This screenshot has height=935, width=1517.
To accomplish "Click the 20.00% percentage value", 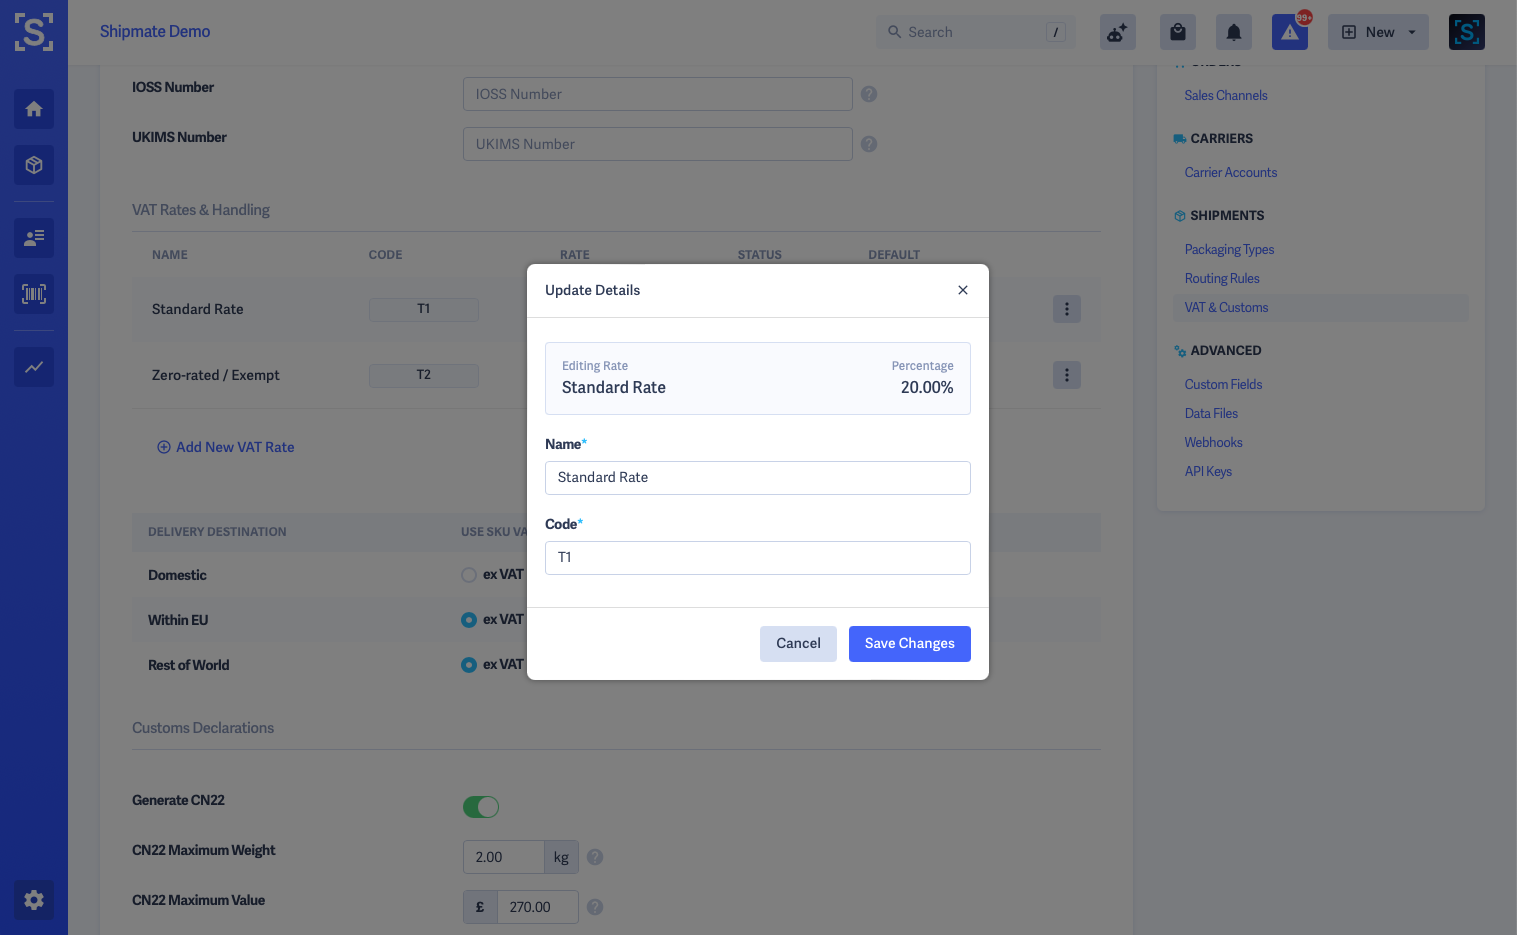I will point(927,388).
